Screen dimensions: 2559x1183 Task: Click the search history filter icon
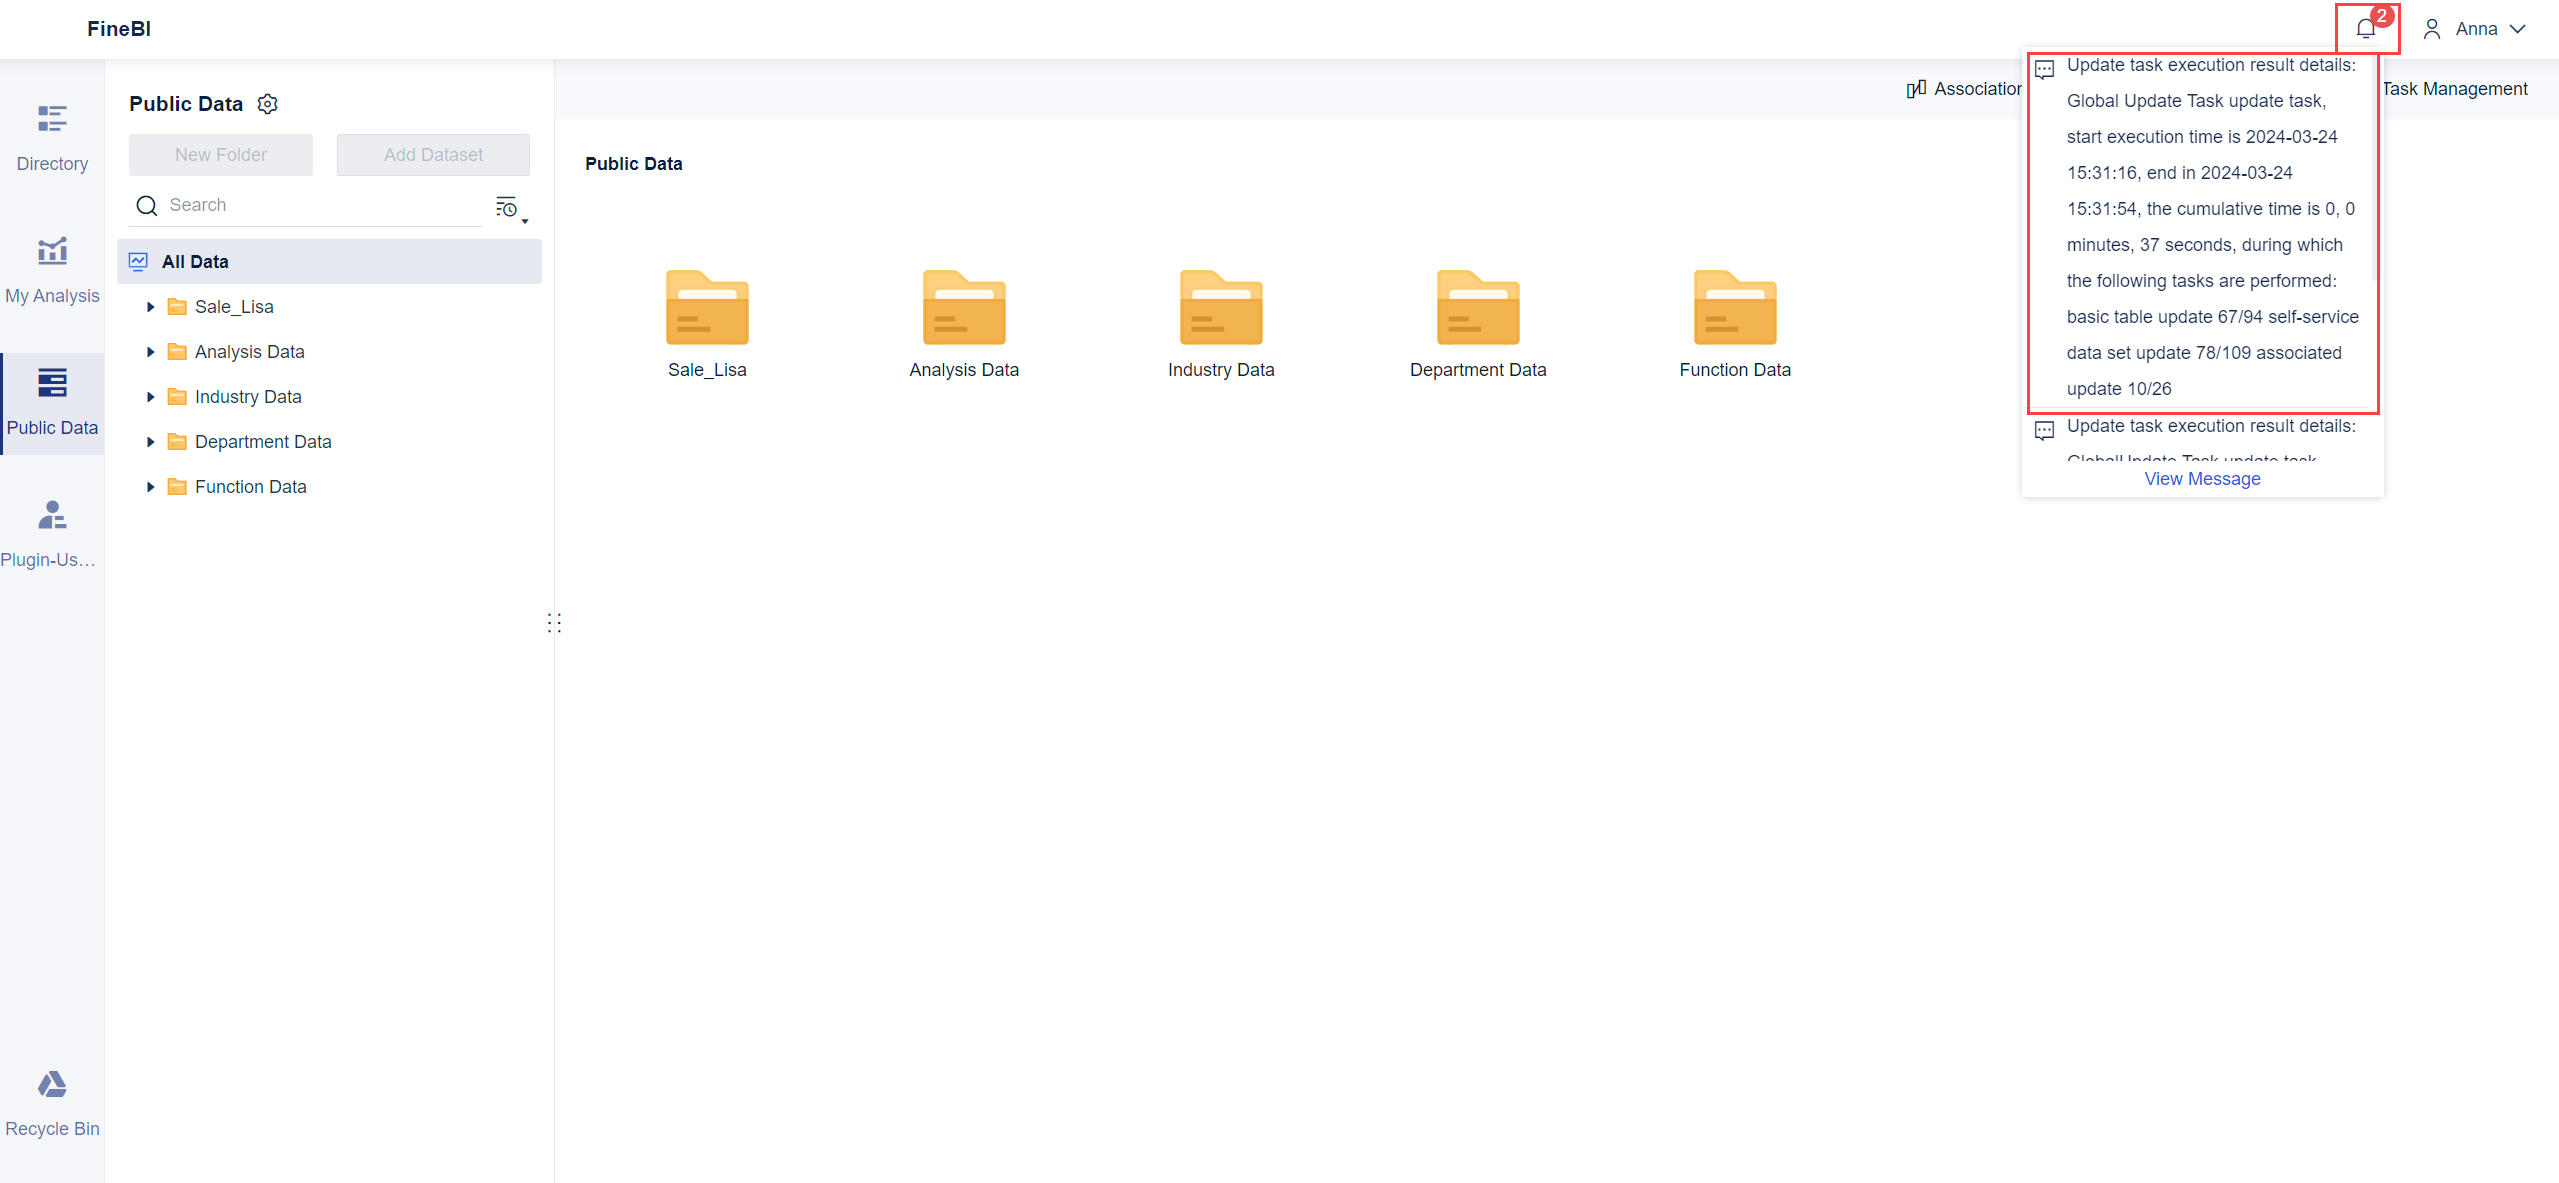tap(509, 207)
